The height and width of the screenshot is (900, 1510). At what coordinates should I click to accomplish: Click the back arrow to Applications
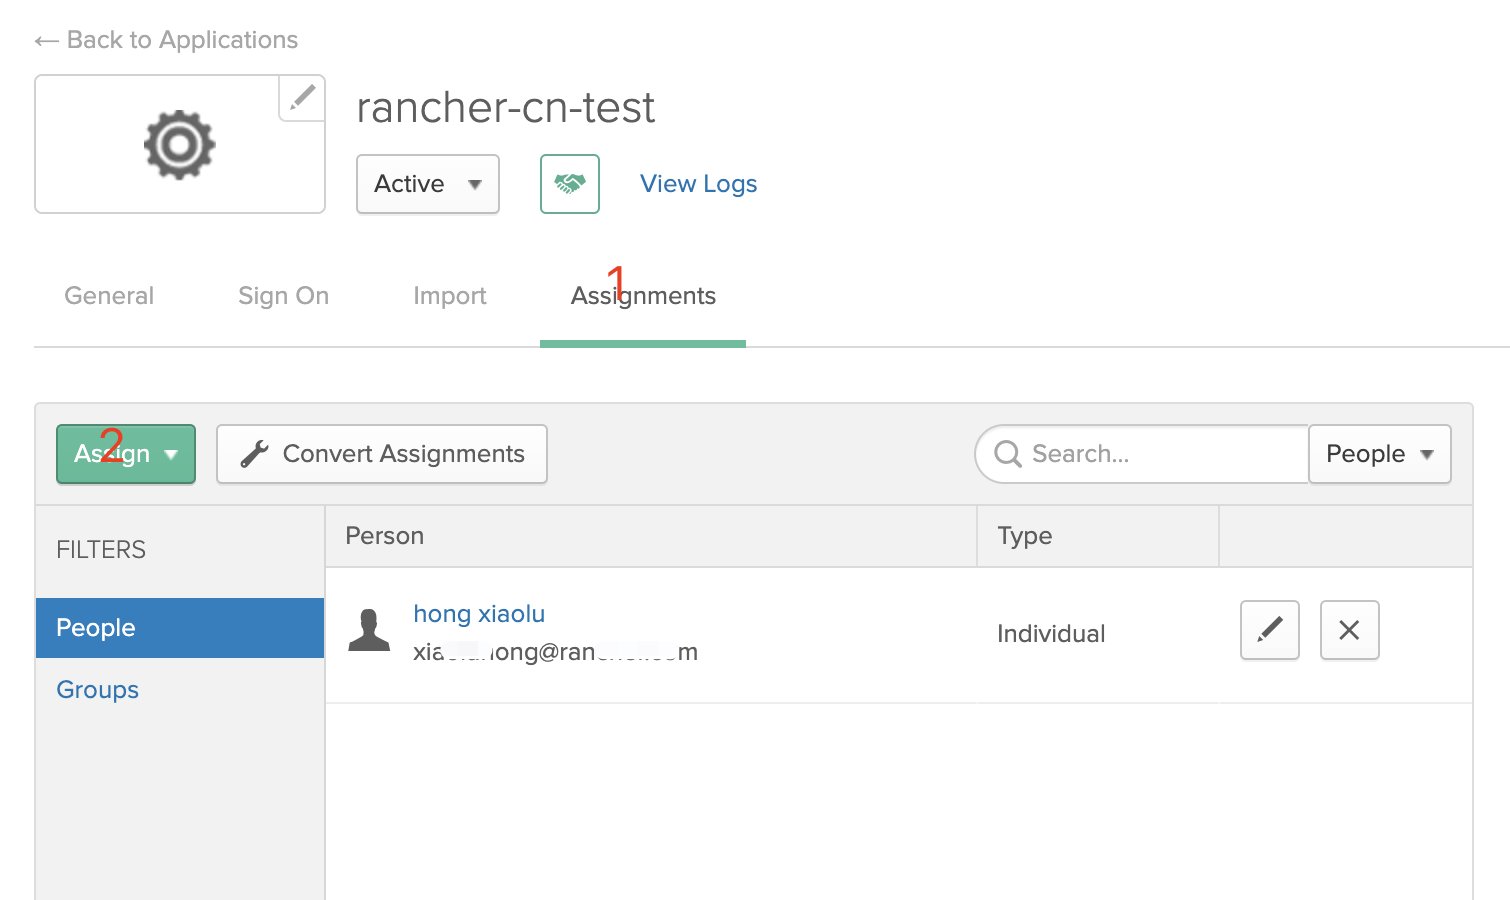(46, 41)
